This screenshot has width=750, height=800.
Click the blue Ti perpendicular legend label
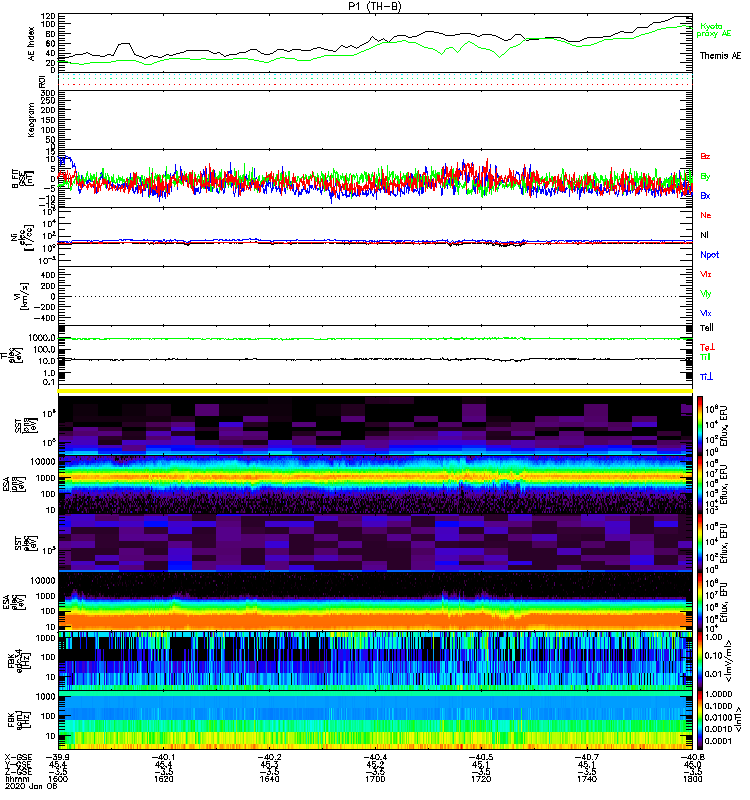click(706, 377)
